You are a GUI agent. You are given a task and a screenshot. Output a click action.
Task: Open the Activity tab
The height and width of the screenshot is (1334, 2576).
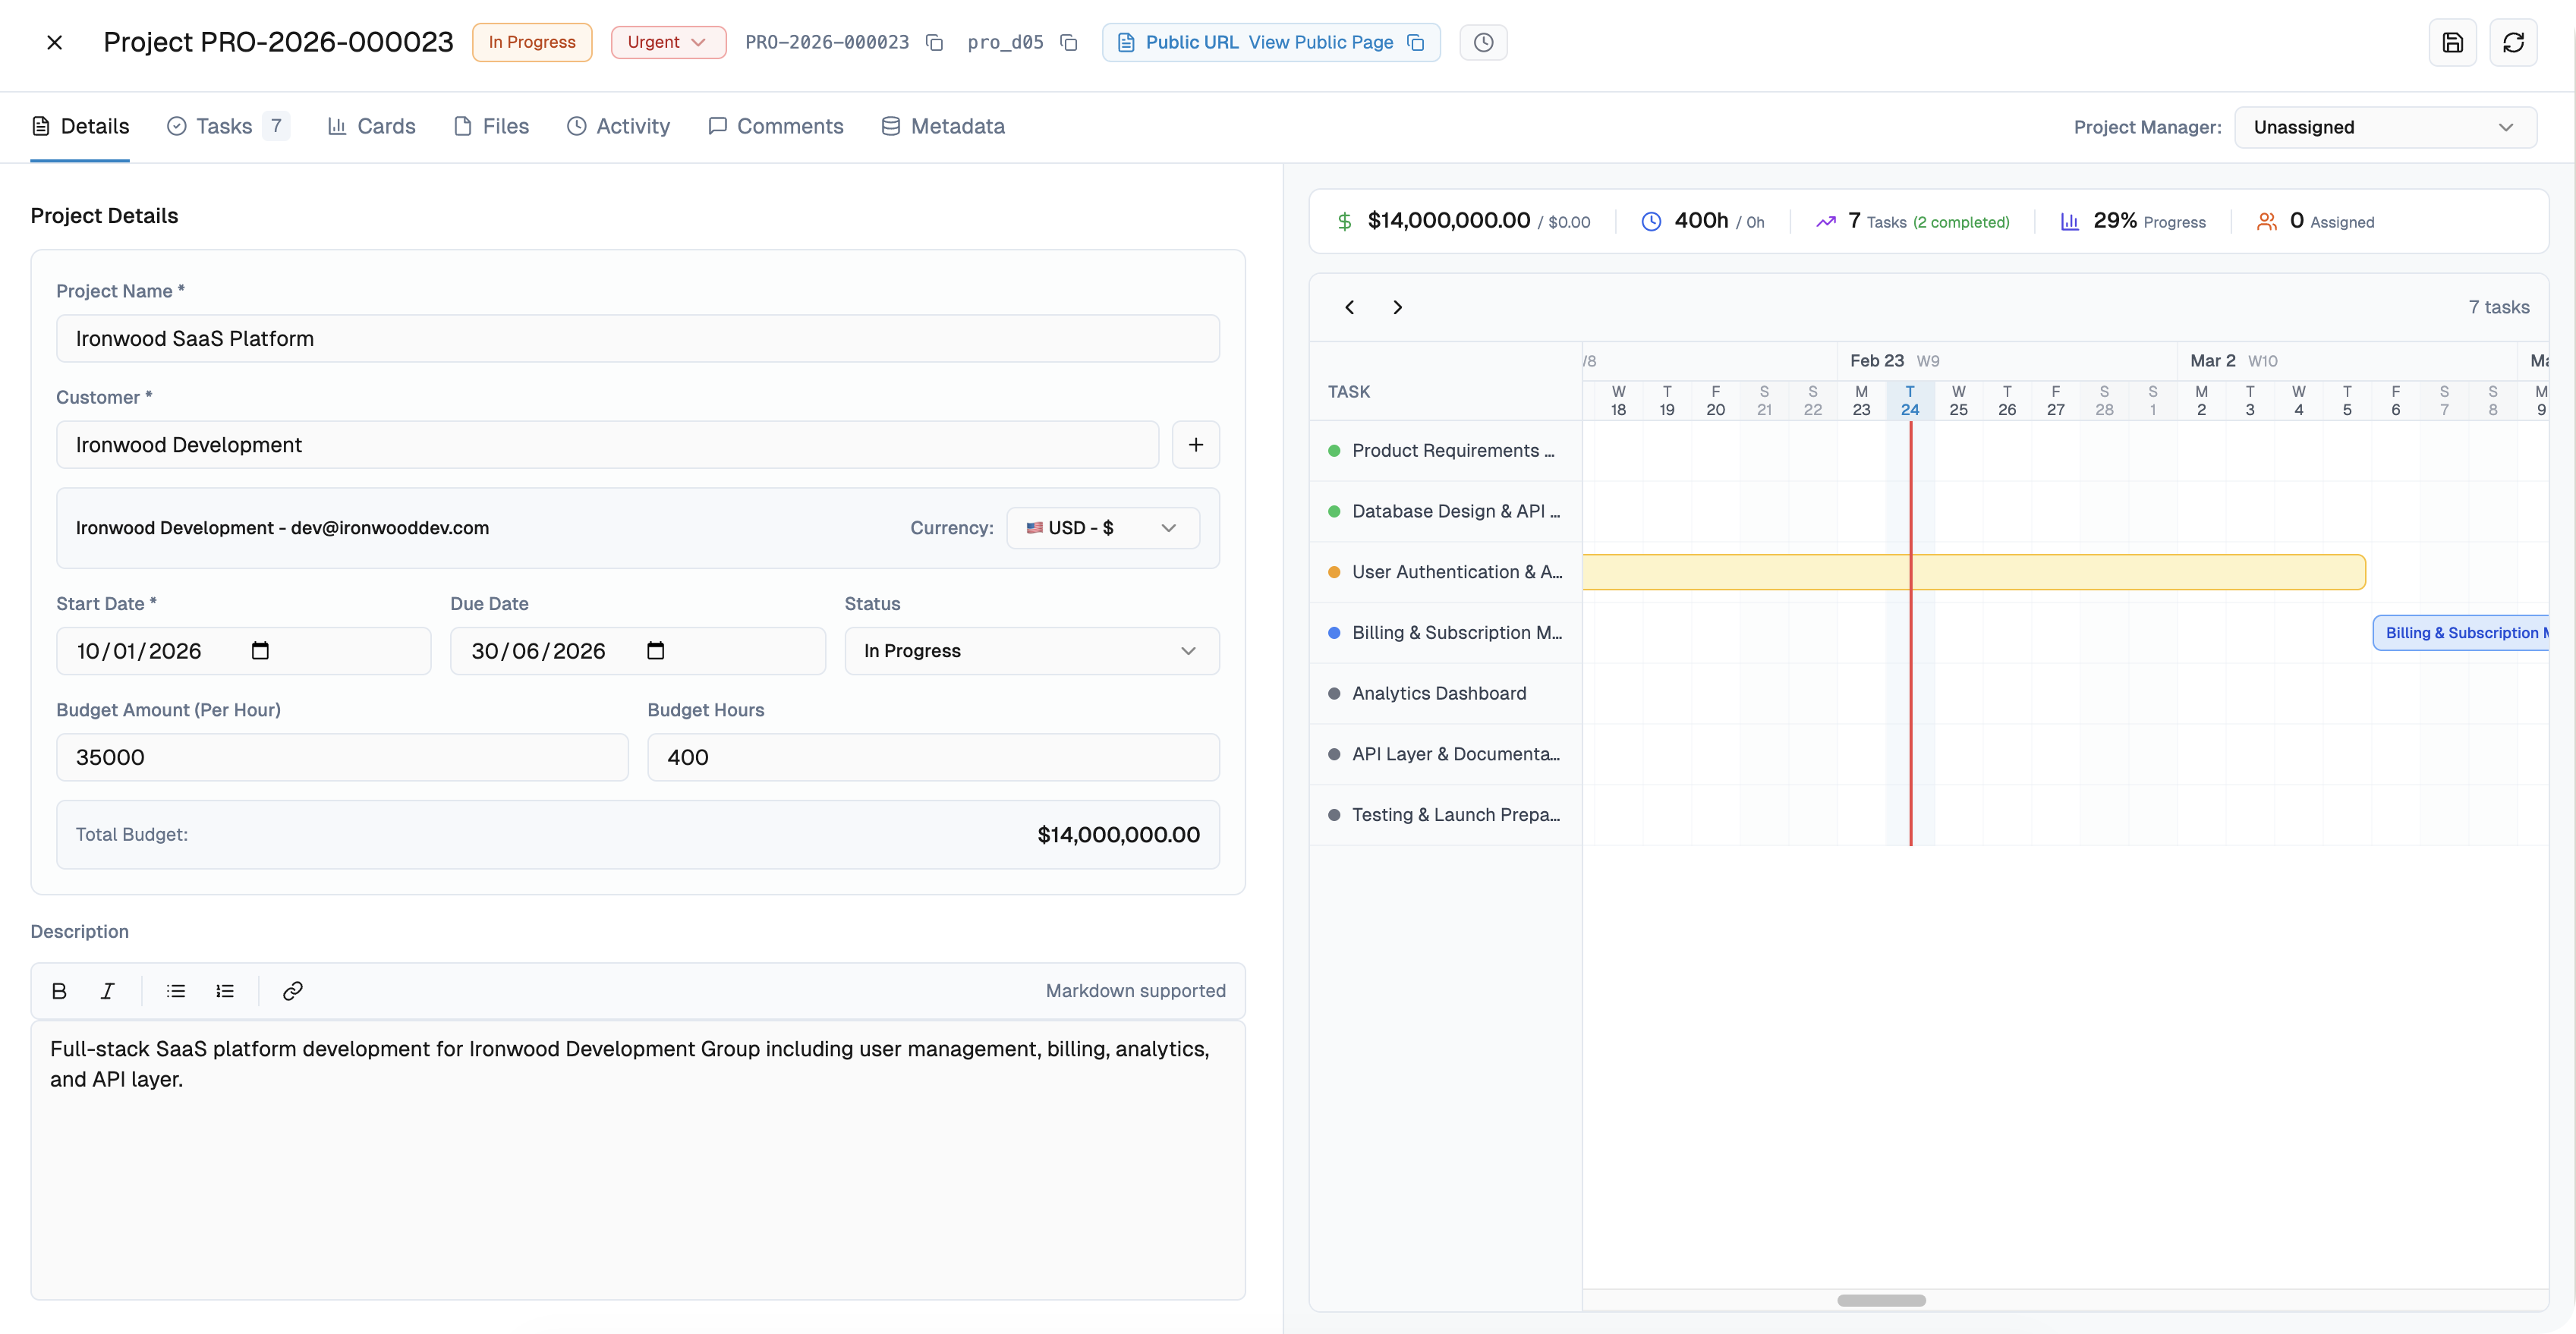pyautogui.click(x=619, y=126)
